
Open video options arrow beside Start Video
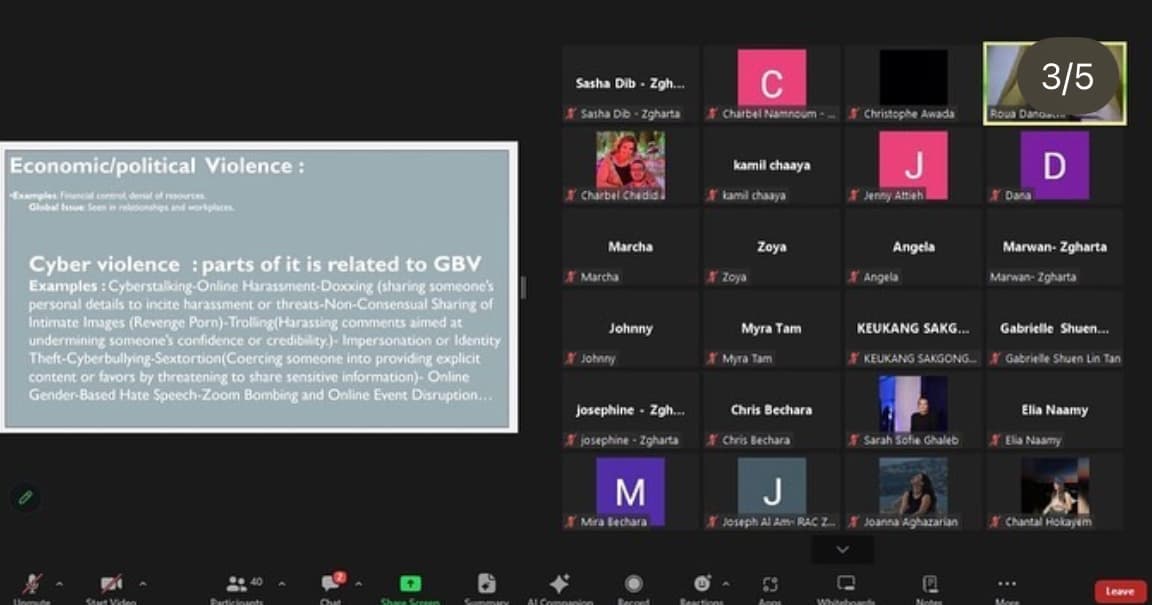(142, 584)
